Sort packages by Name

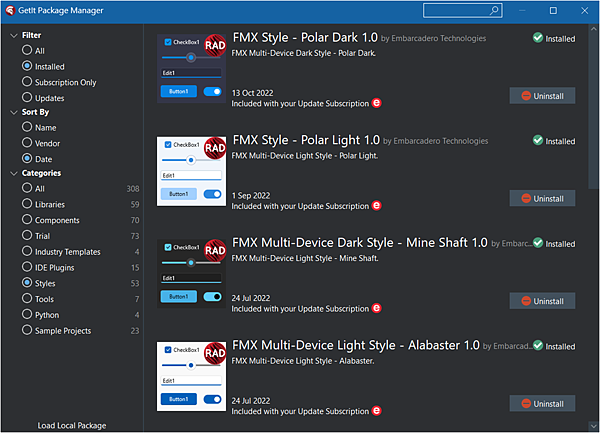click(x=27, y=127)
